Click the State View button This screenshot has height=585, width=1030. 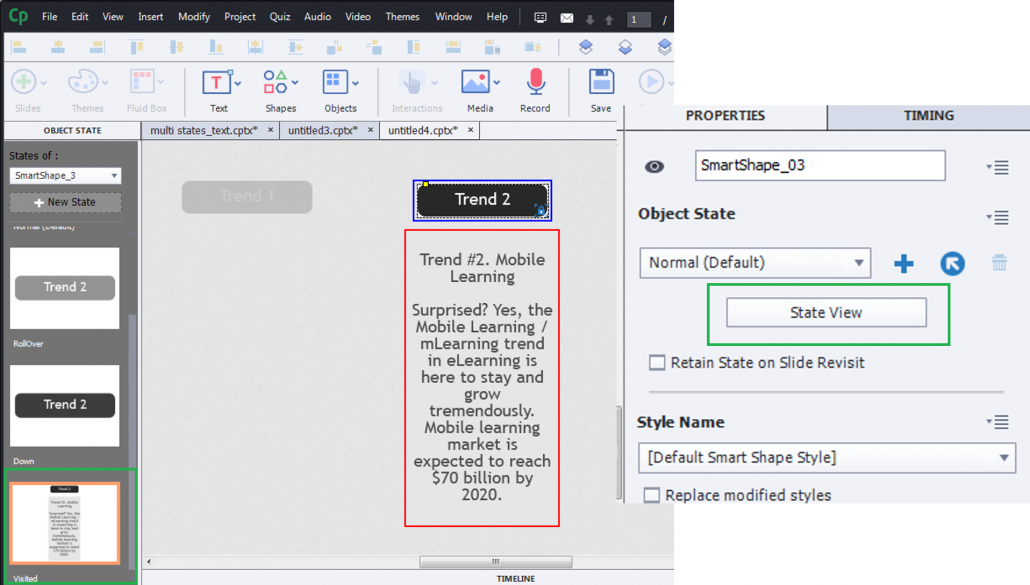tap(828, 312)
